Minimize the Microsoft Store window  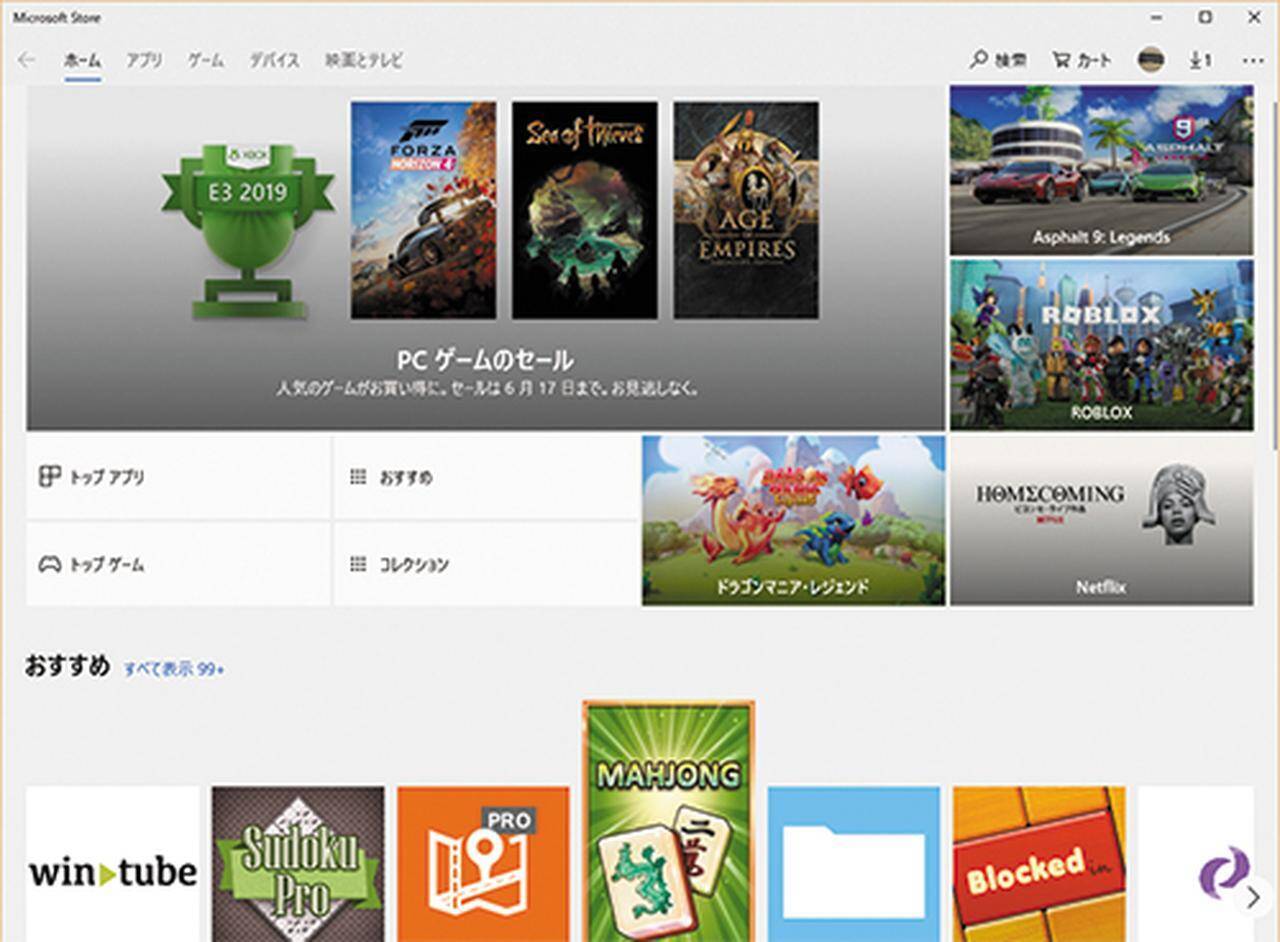pos(1157,17)
